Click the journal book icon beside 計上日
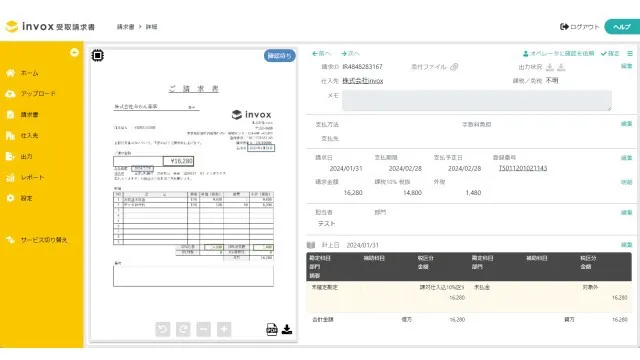This screenshot has height=360, width=640. point(311,245)
